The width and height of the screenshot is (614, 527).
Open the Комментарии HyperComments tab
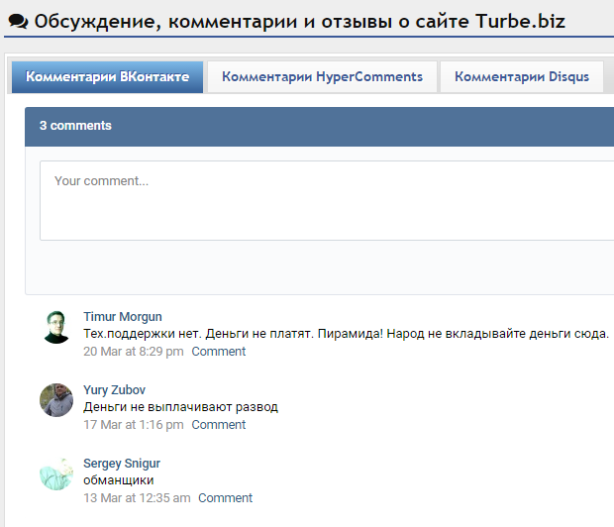click(322, 77)
